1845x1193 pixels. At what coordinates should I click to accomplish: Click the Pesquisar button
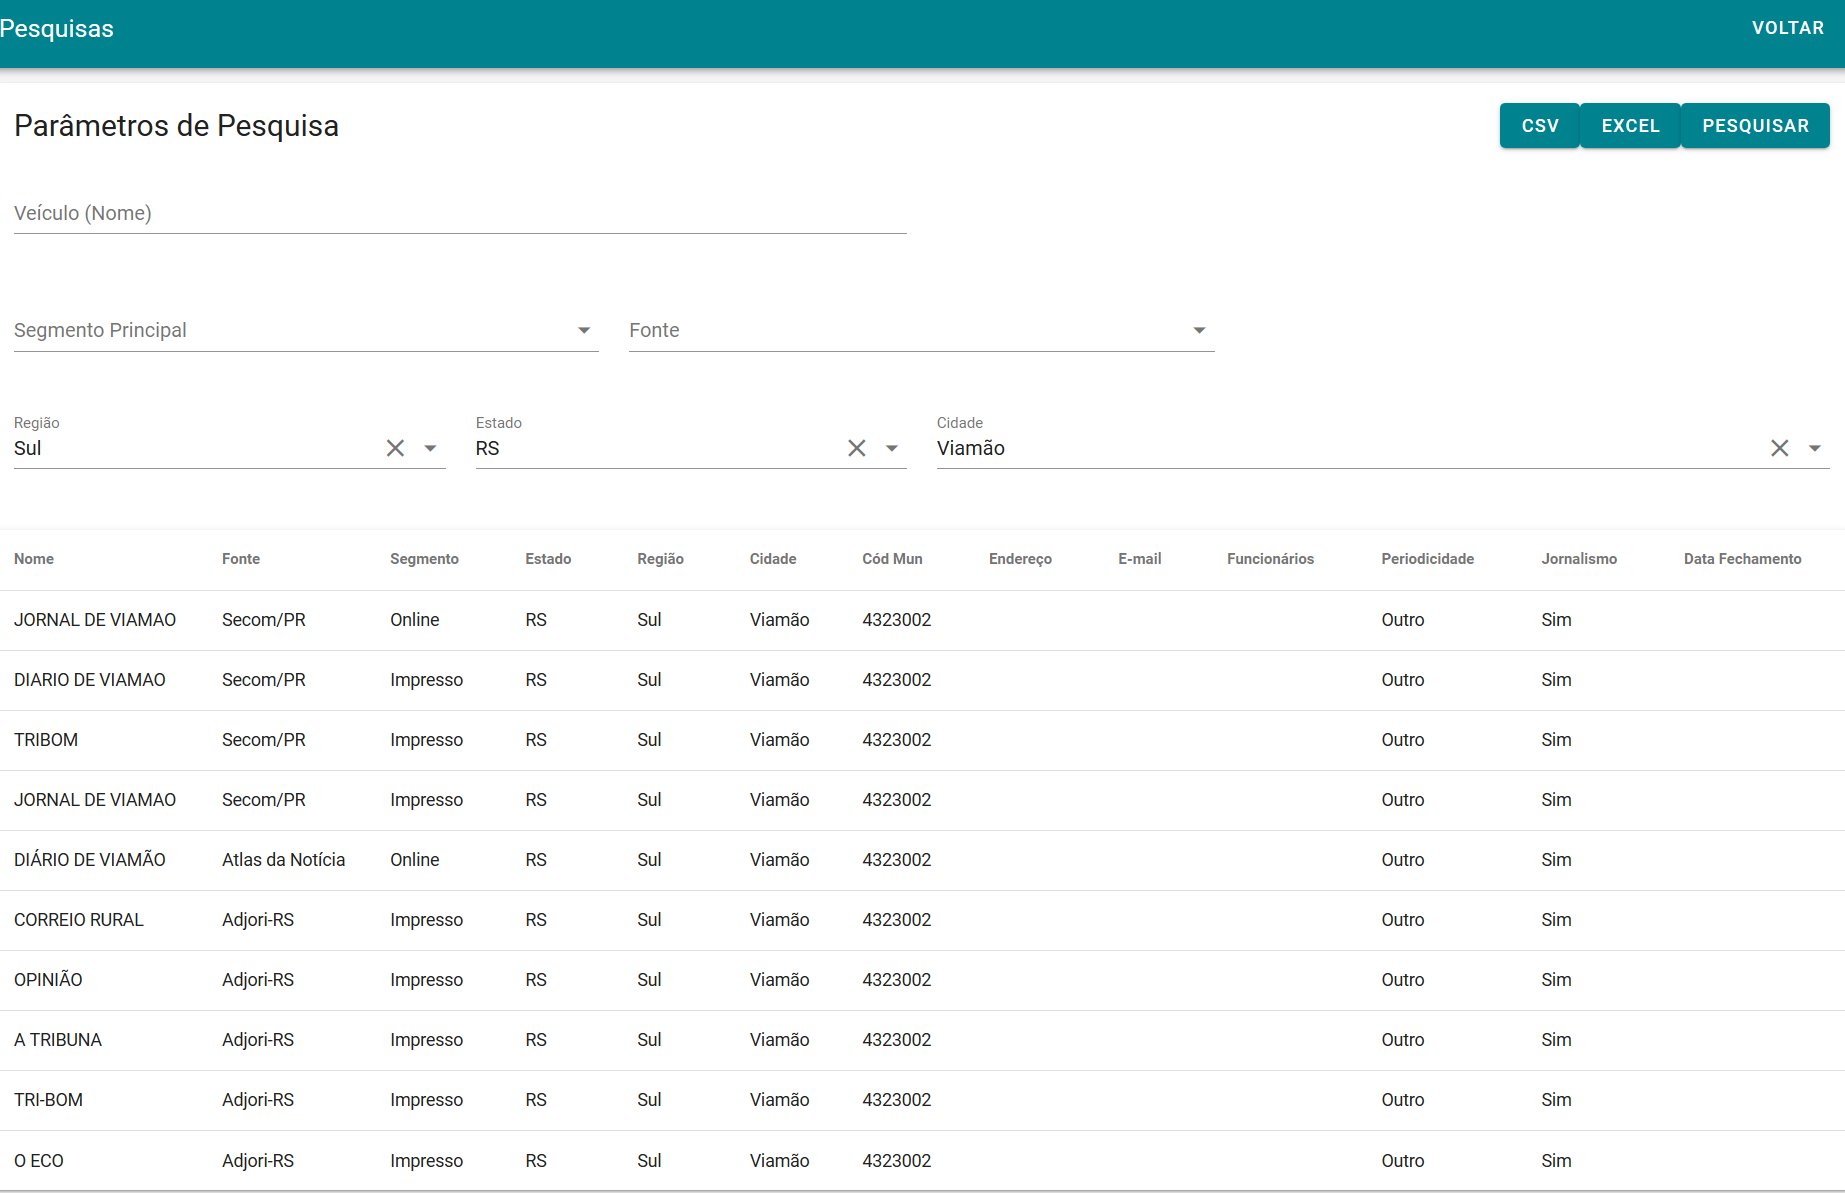[x=1755, y=126]
